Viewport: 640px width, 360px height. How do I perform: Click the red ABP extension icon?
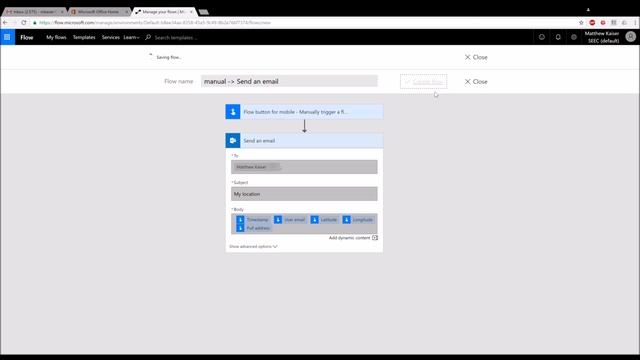click(592, 23)
